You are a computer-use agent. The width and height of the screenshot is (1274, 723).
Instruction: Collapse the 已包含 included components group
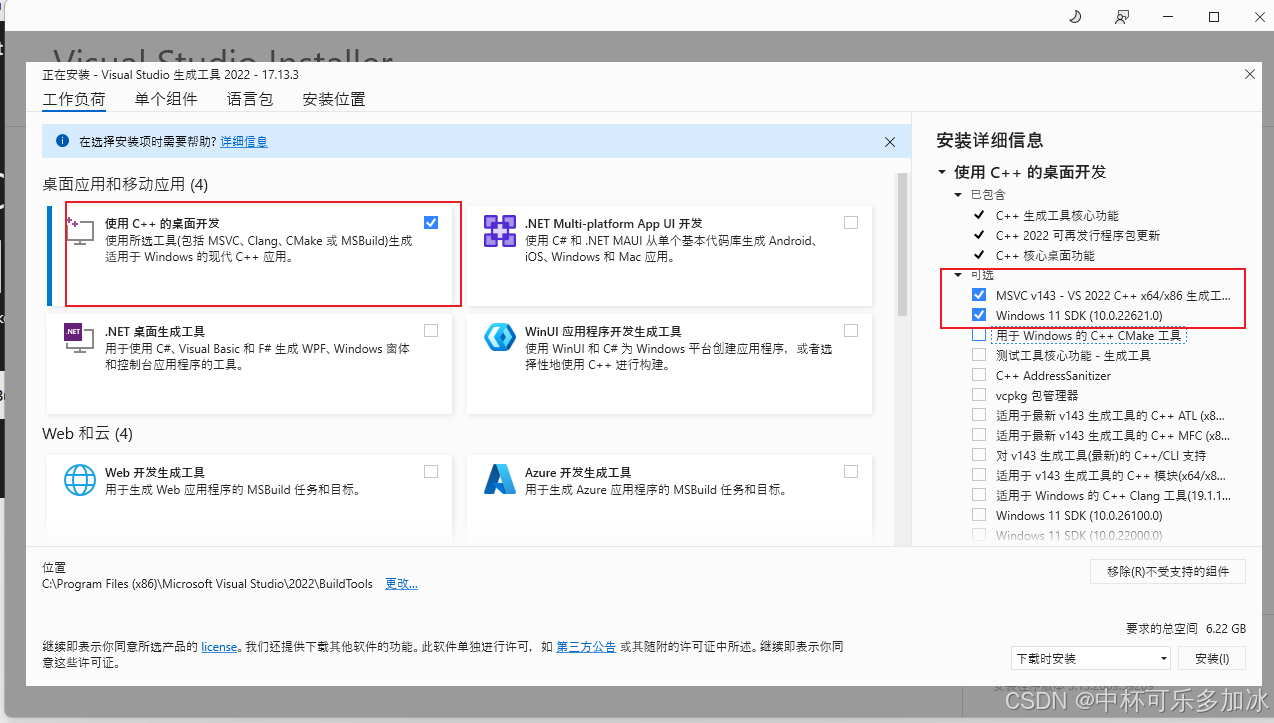(958, 194)
